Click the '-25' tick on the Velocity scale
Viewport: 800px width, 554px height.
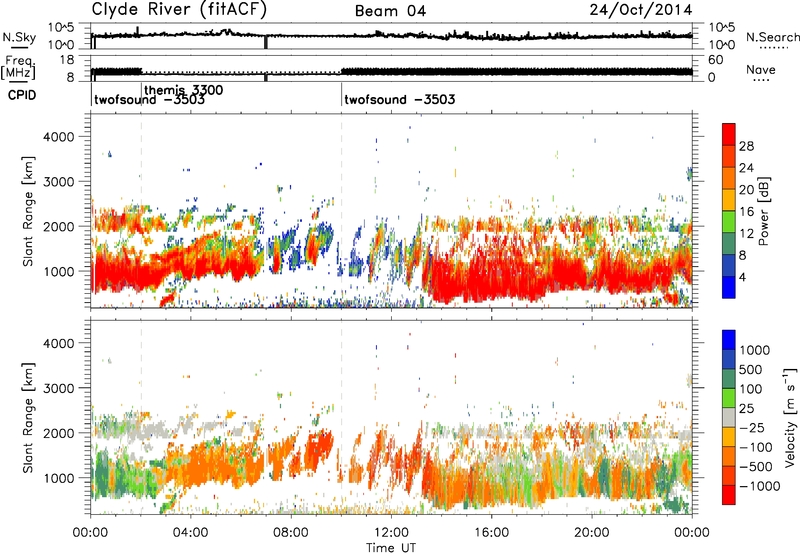coord(754,427)
